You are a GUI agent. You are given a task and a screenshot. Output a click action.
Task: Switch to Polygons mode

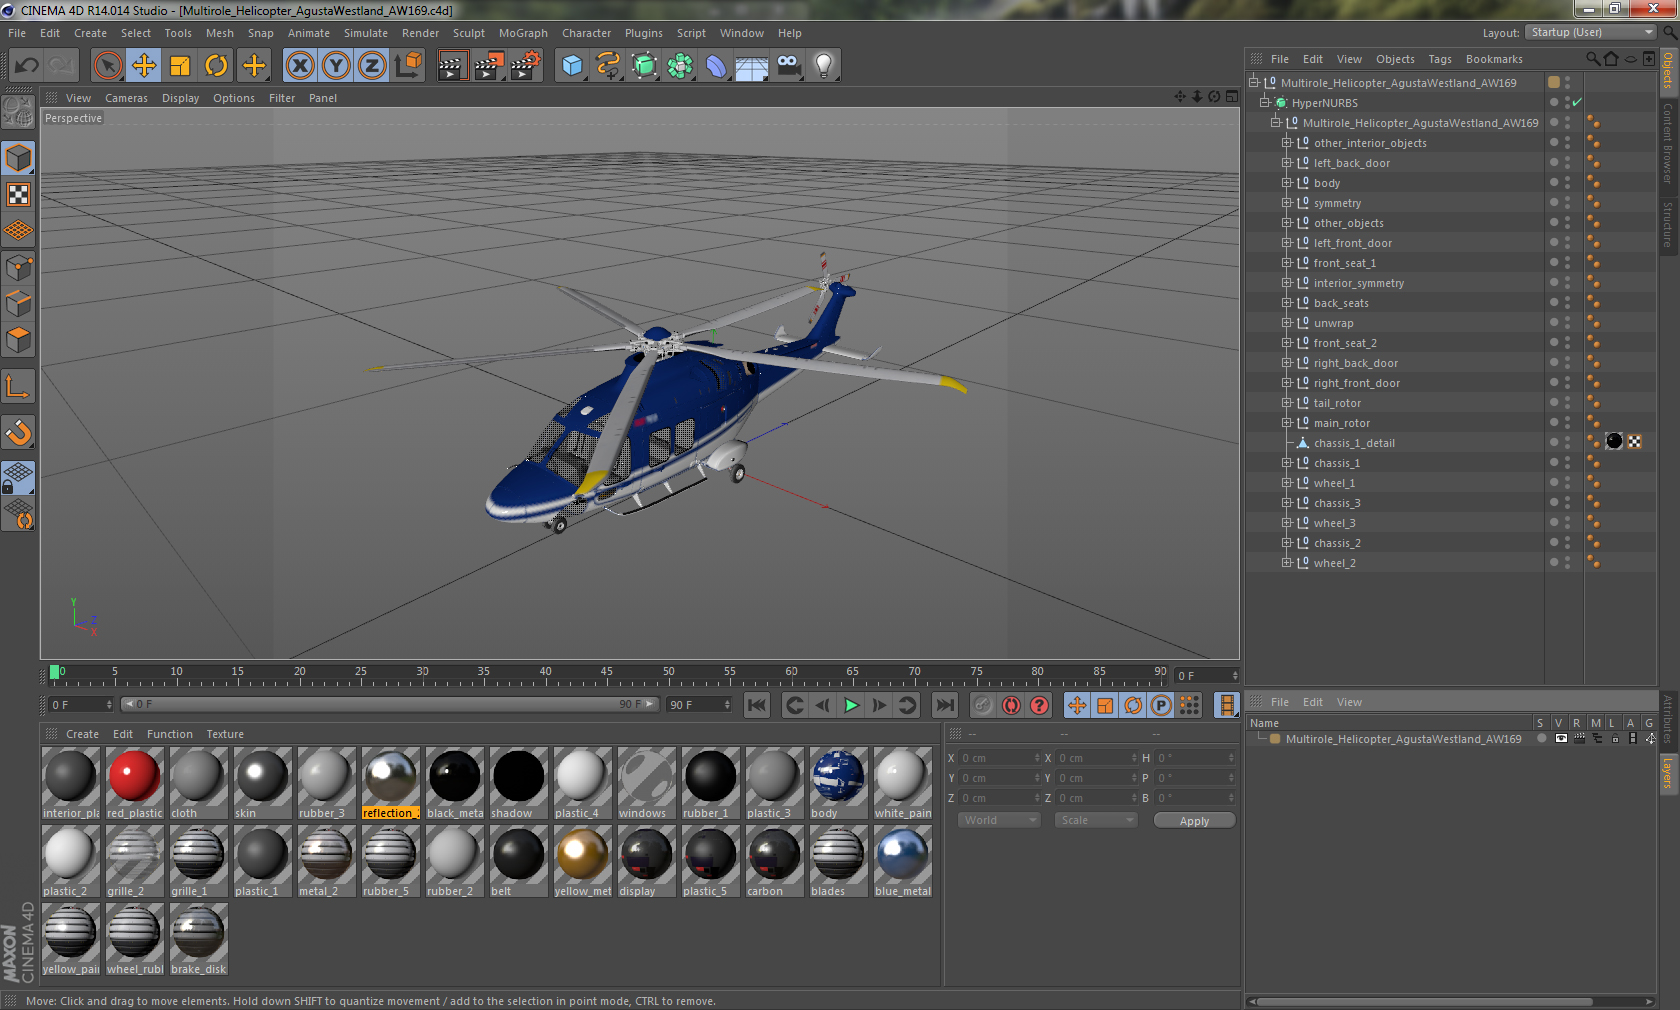click(x=18, y=340)
